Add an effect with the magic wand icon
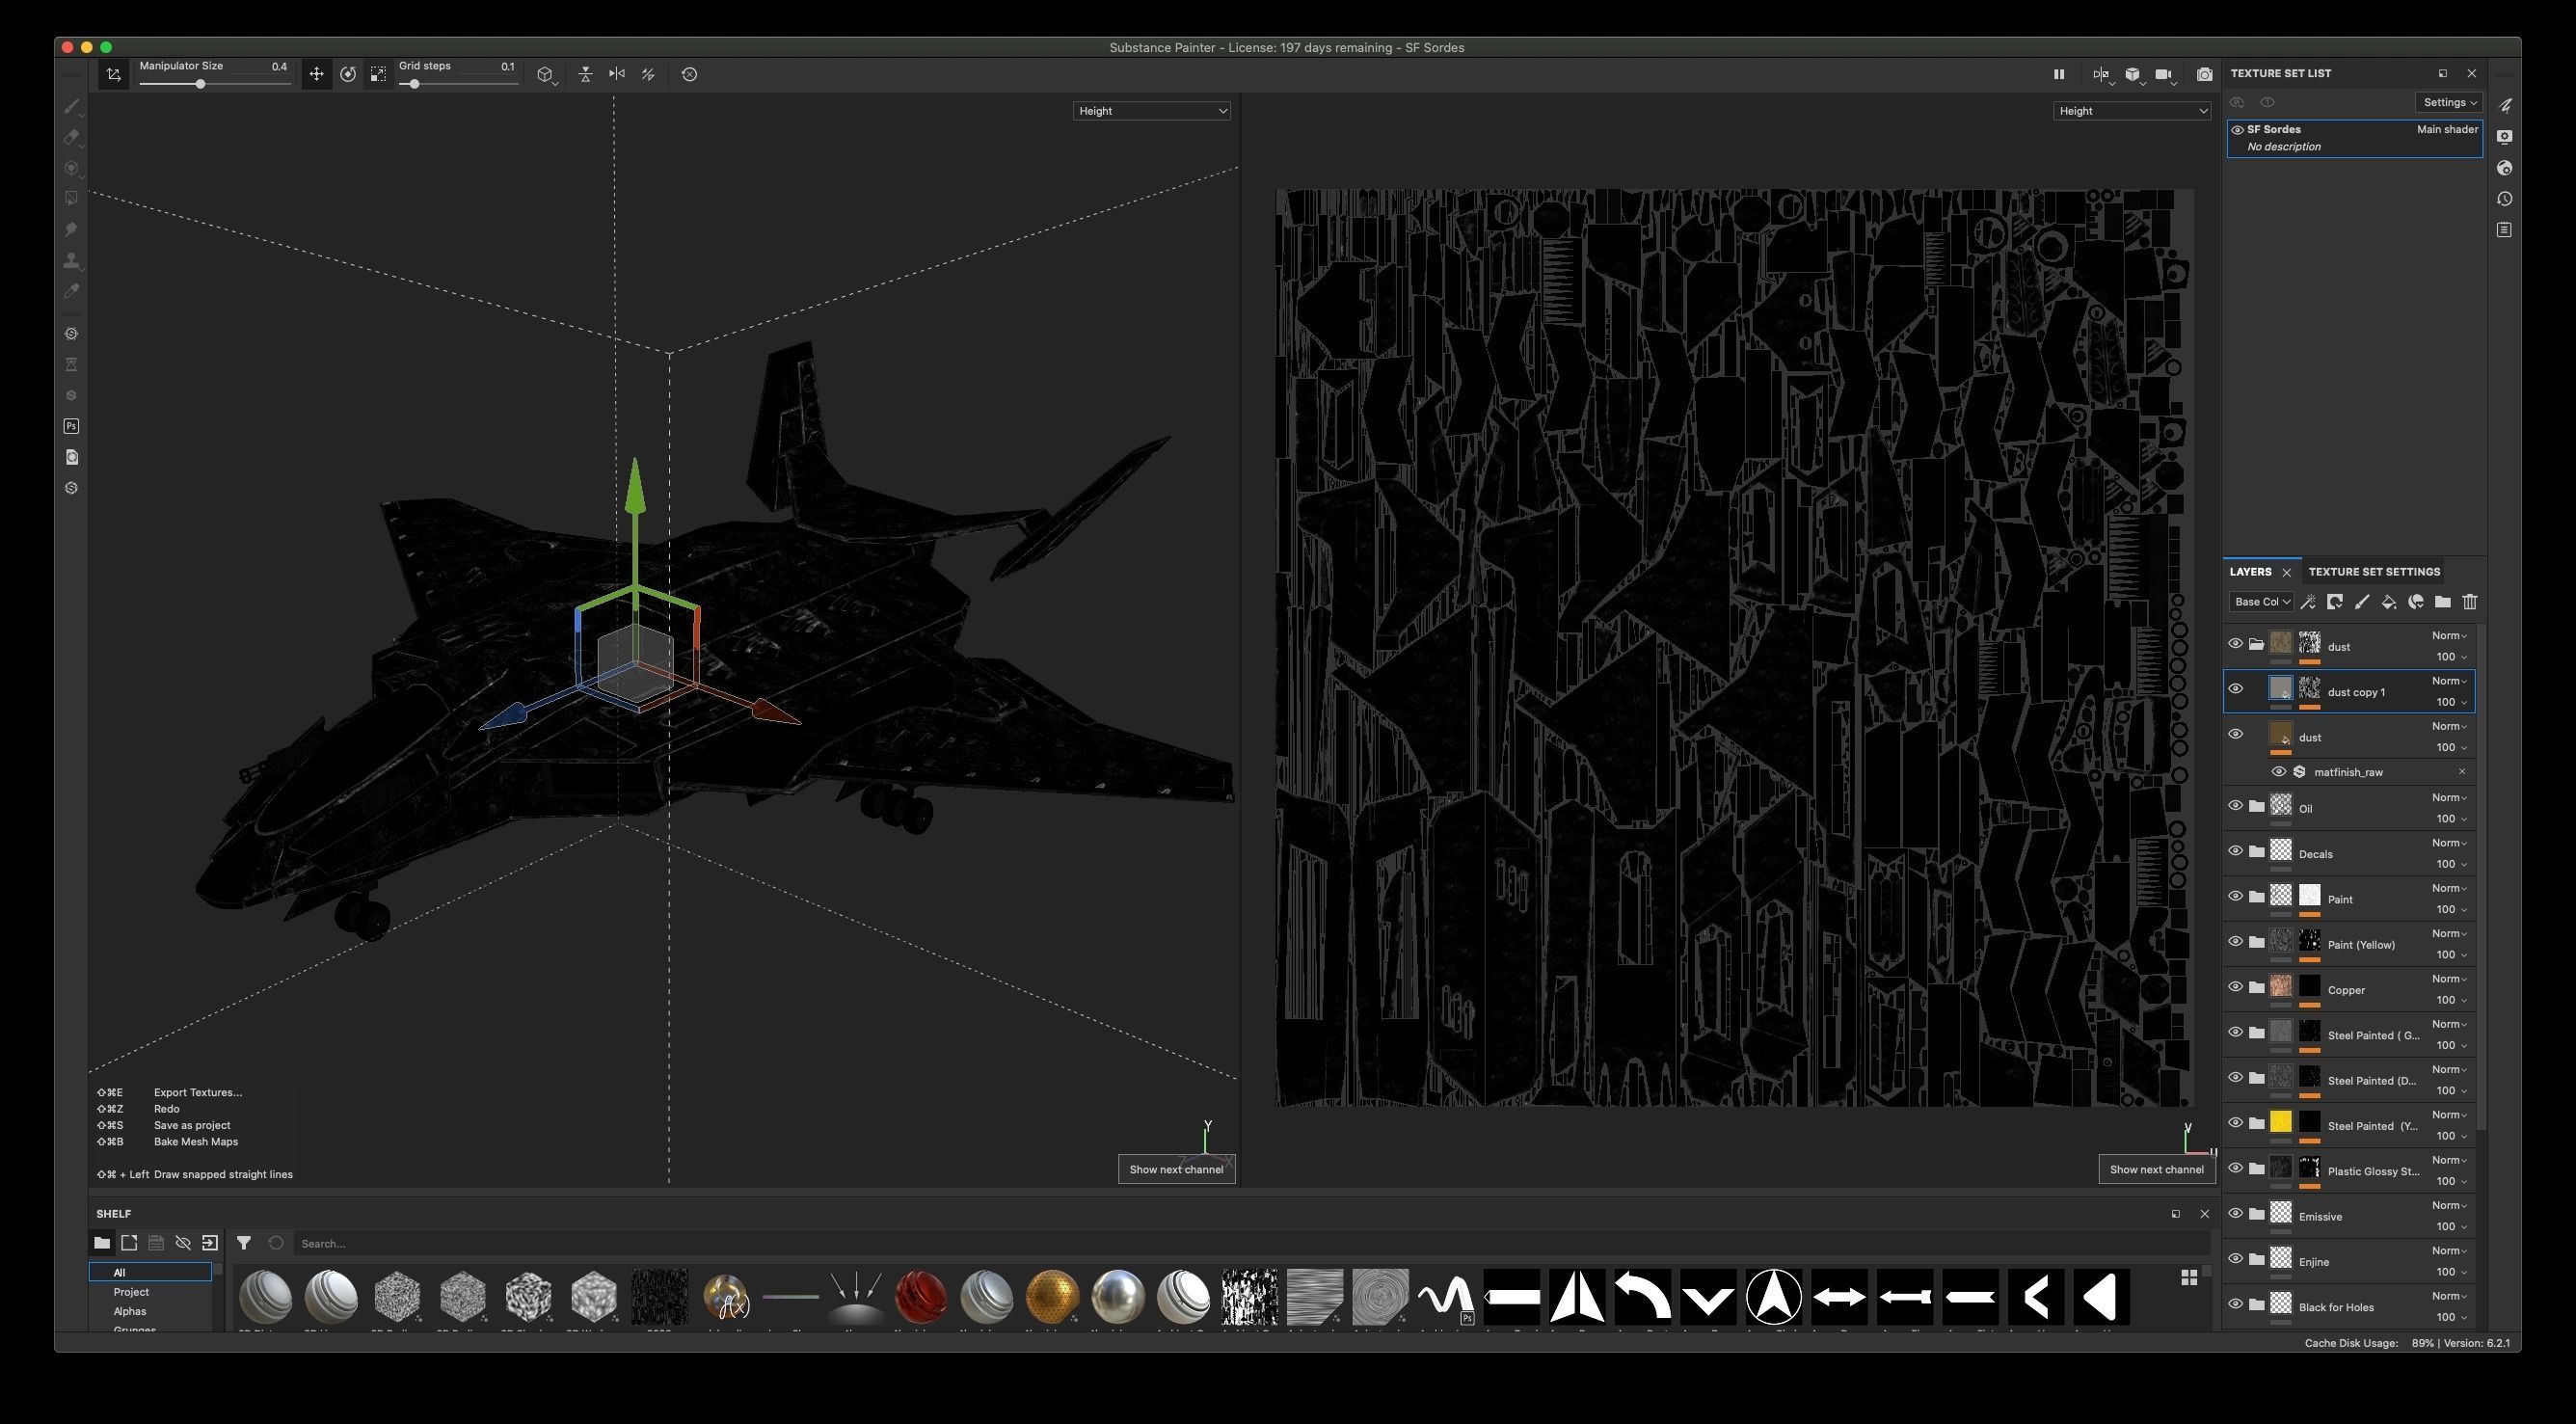This screenshot has width=2576, height=1424. pos(2308,602)
